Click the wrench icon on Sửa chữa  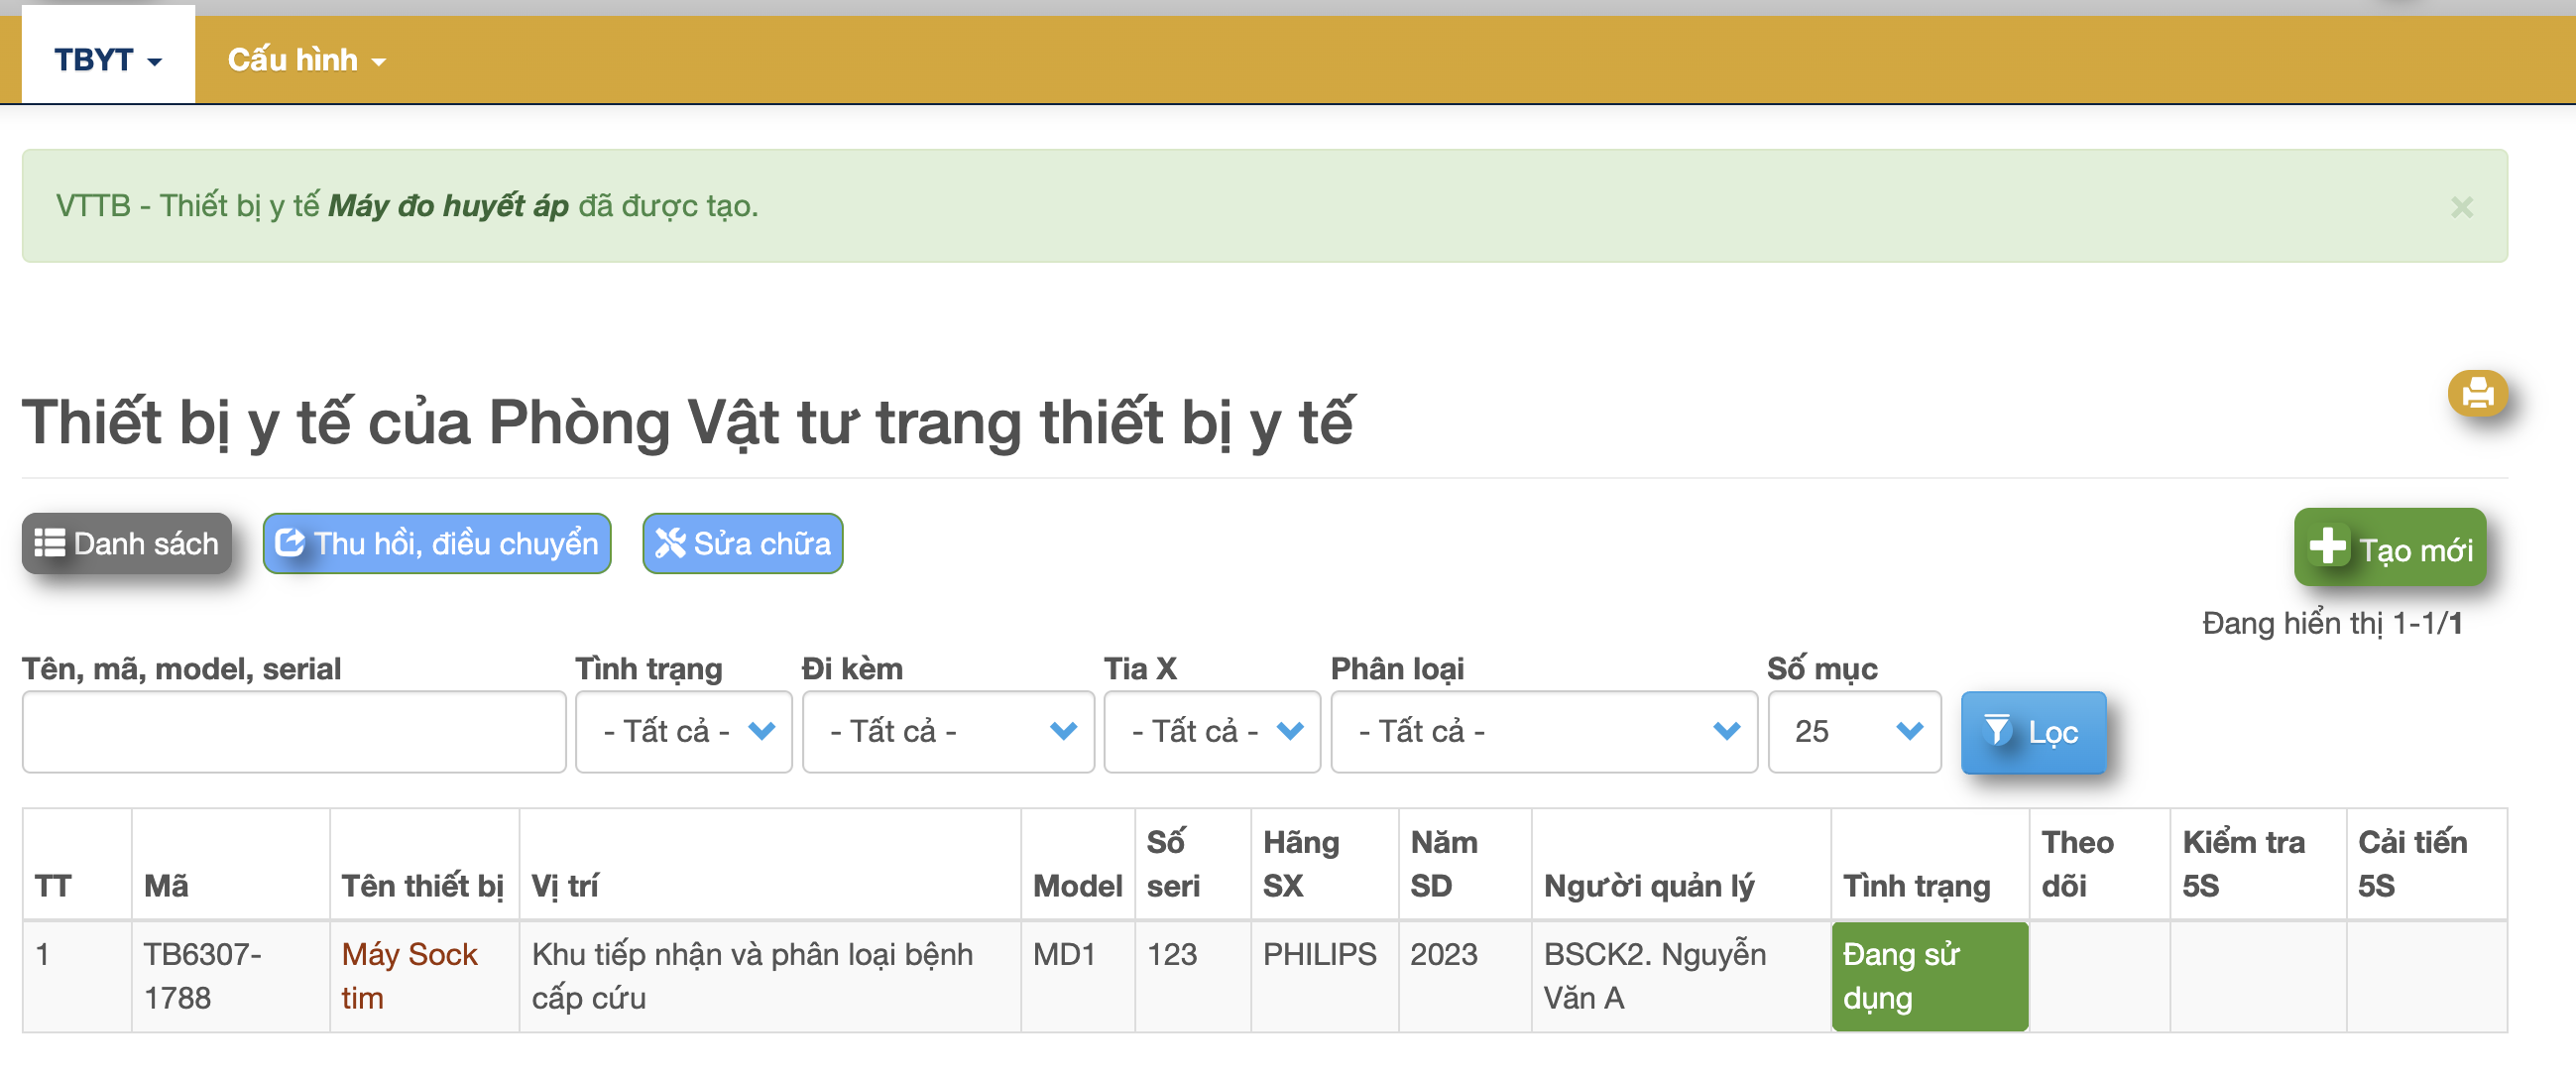pos(669,543)
